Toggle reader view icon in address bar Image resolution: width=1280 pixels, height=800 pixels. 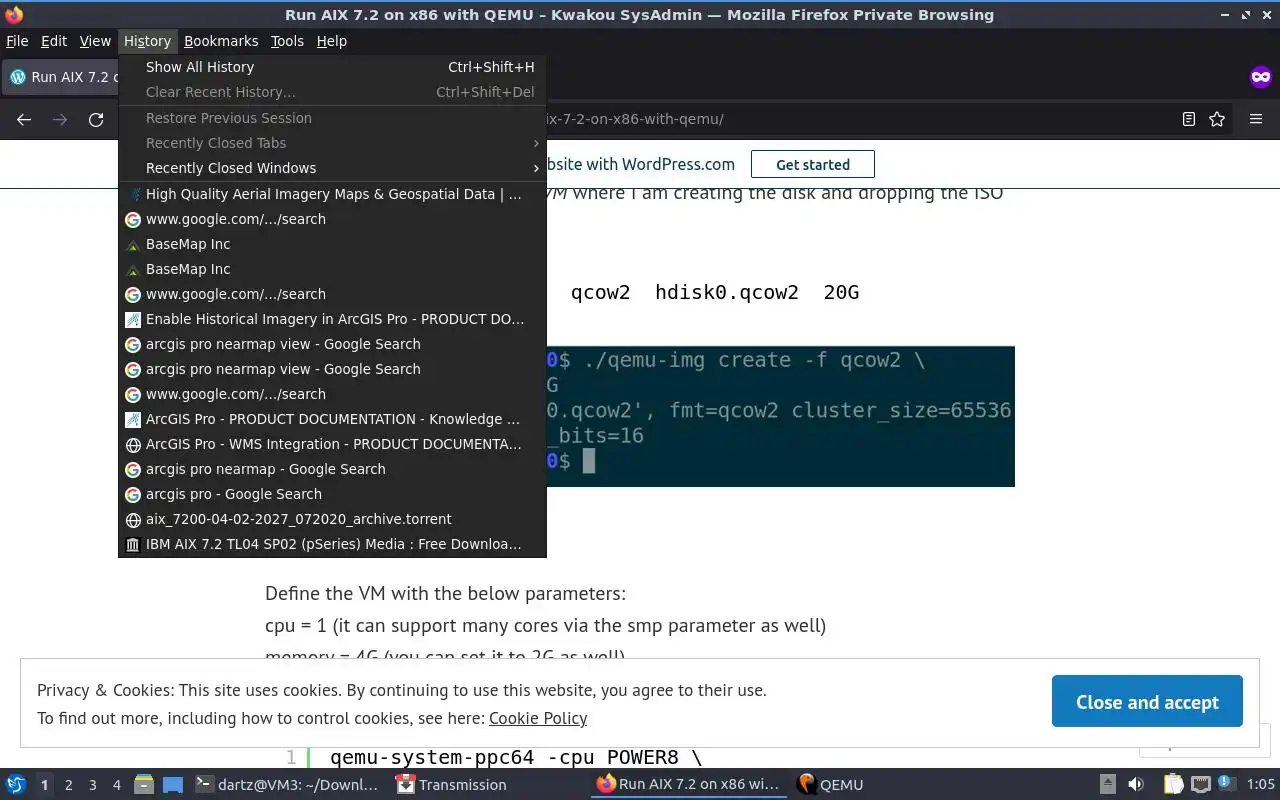click(1188, 119)
